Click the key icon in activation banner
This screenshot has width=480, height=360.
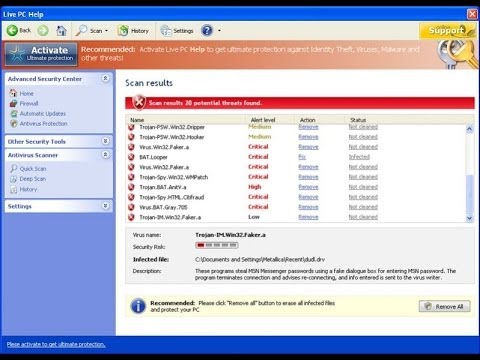click(x=457, y=54)
